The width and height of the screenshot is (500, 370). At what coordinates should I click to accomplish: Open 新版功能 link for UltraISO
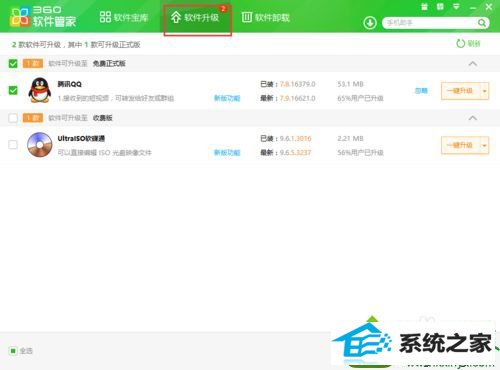click(x=227, y=152)
